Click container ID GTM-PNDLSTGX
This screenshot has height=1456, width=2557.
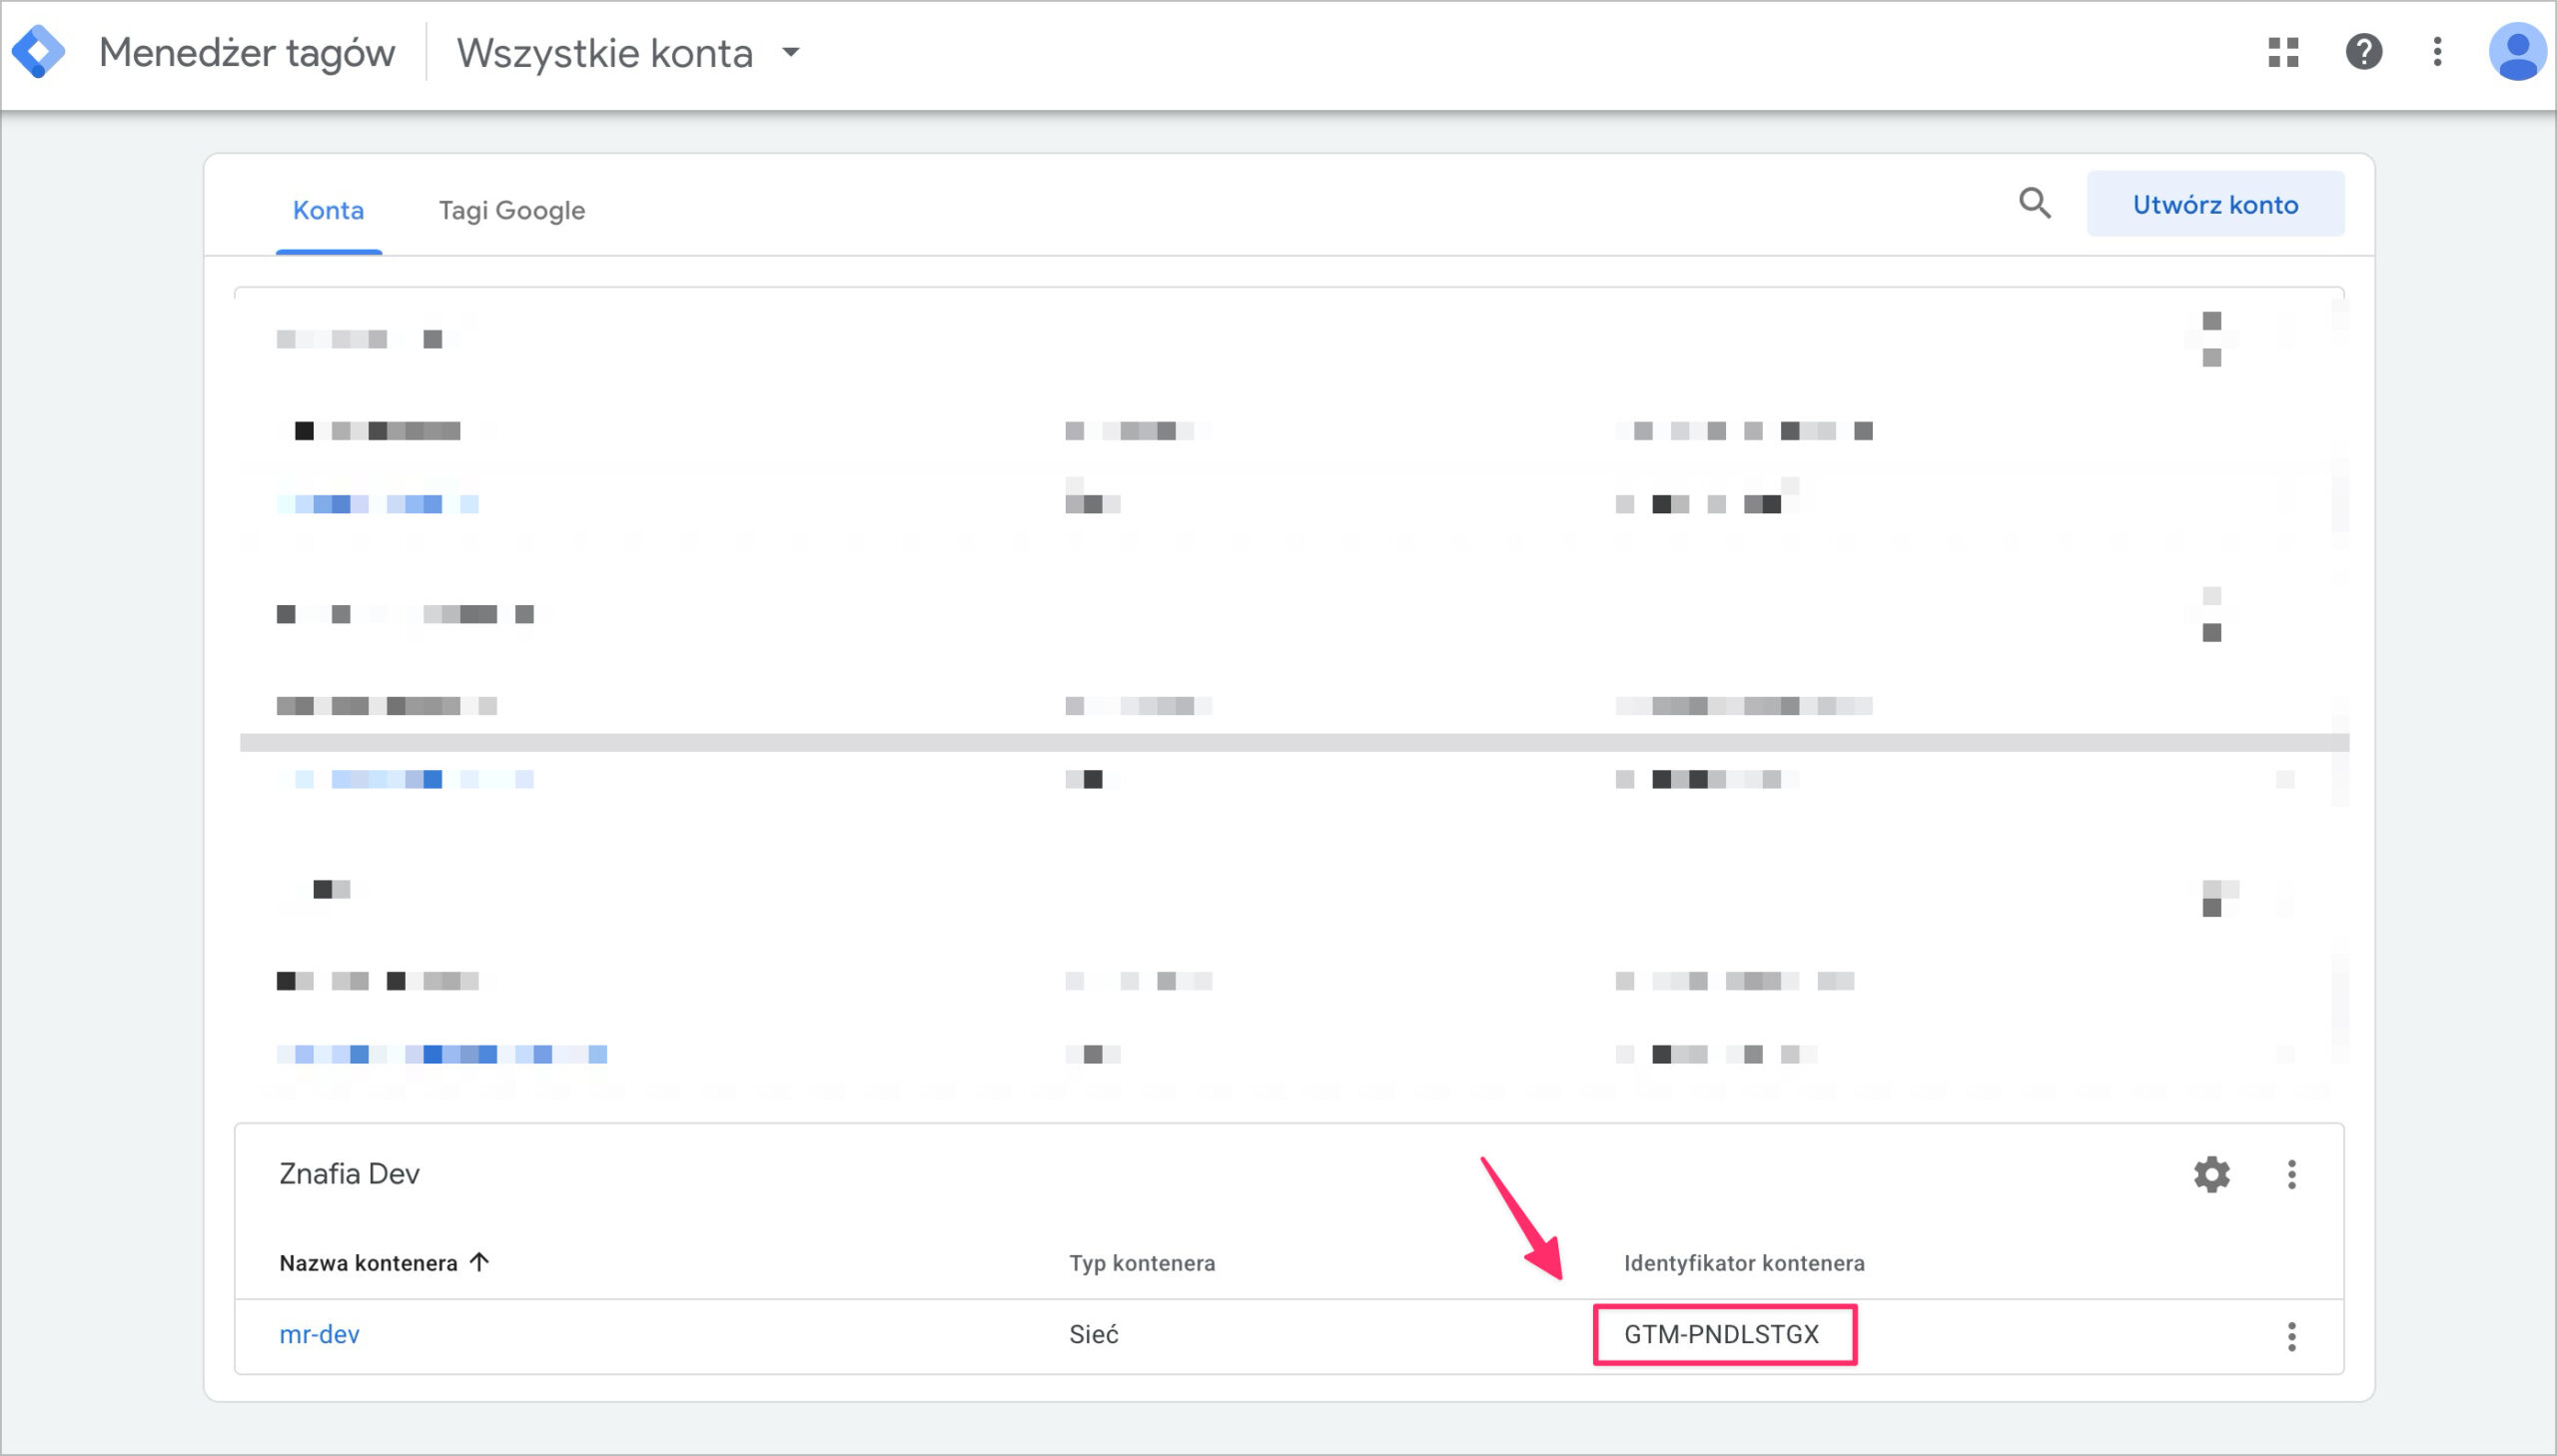[x=1721, y=1334]
